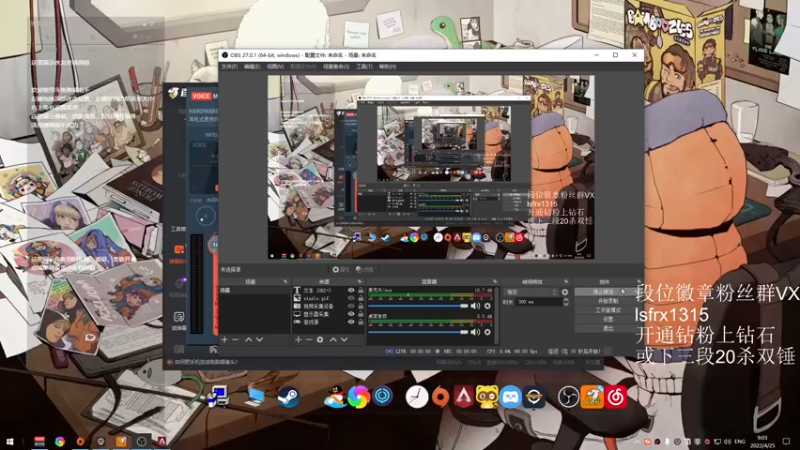The height and width of the screenshot is (450, 800).
Task: Click the 停止推流 button
Action: pos(607,292)
